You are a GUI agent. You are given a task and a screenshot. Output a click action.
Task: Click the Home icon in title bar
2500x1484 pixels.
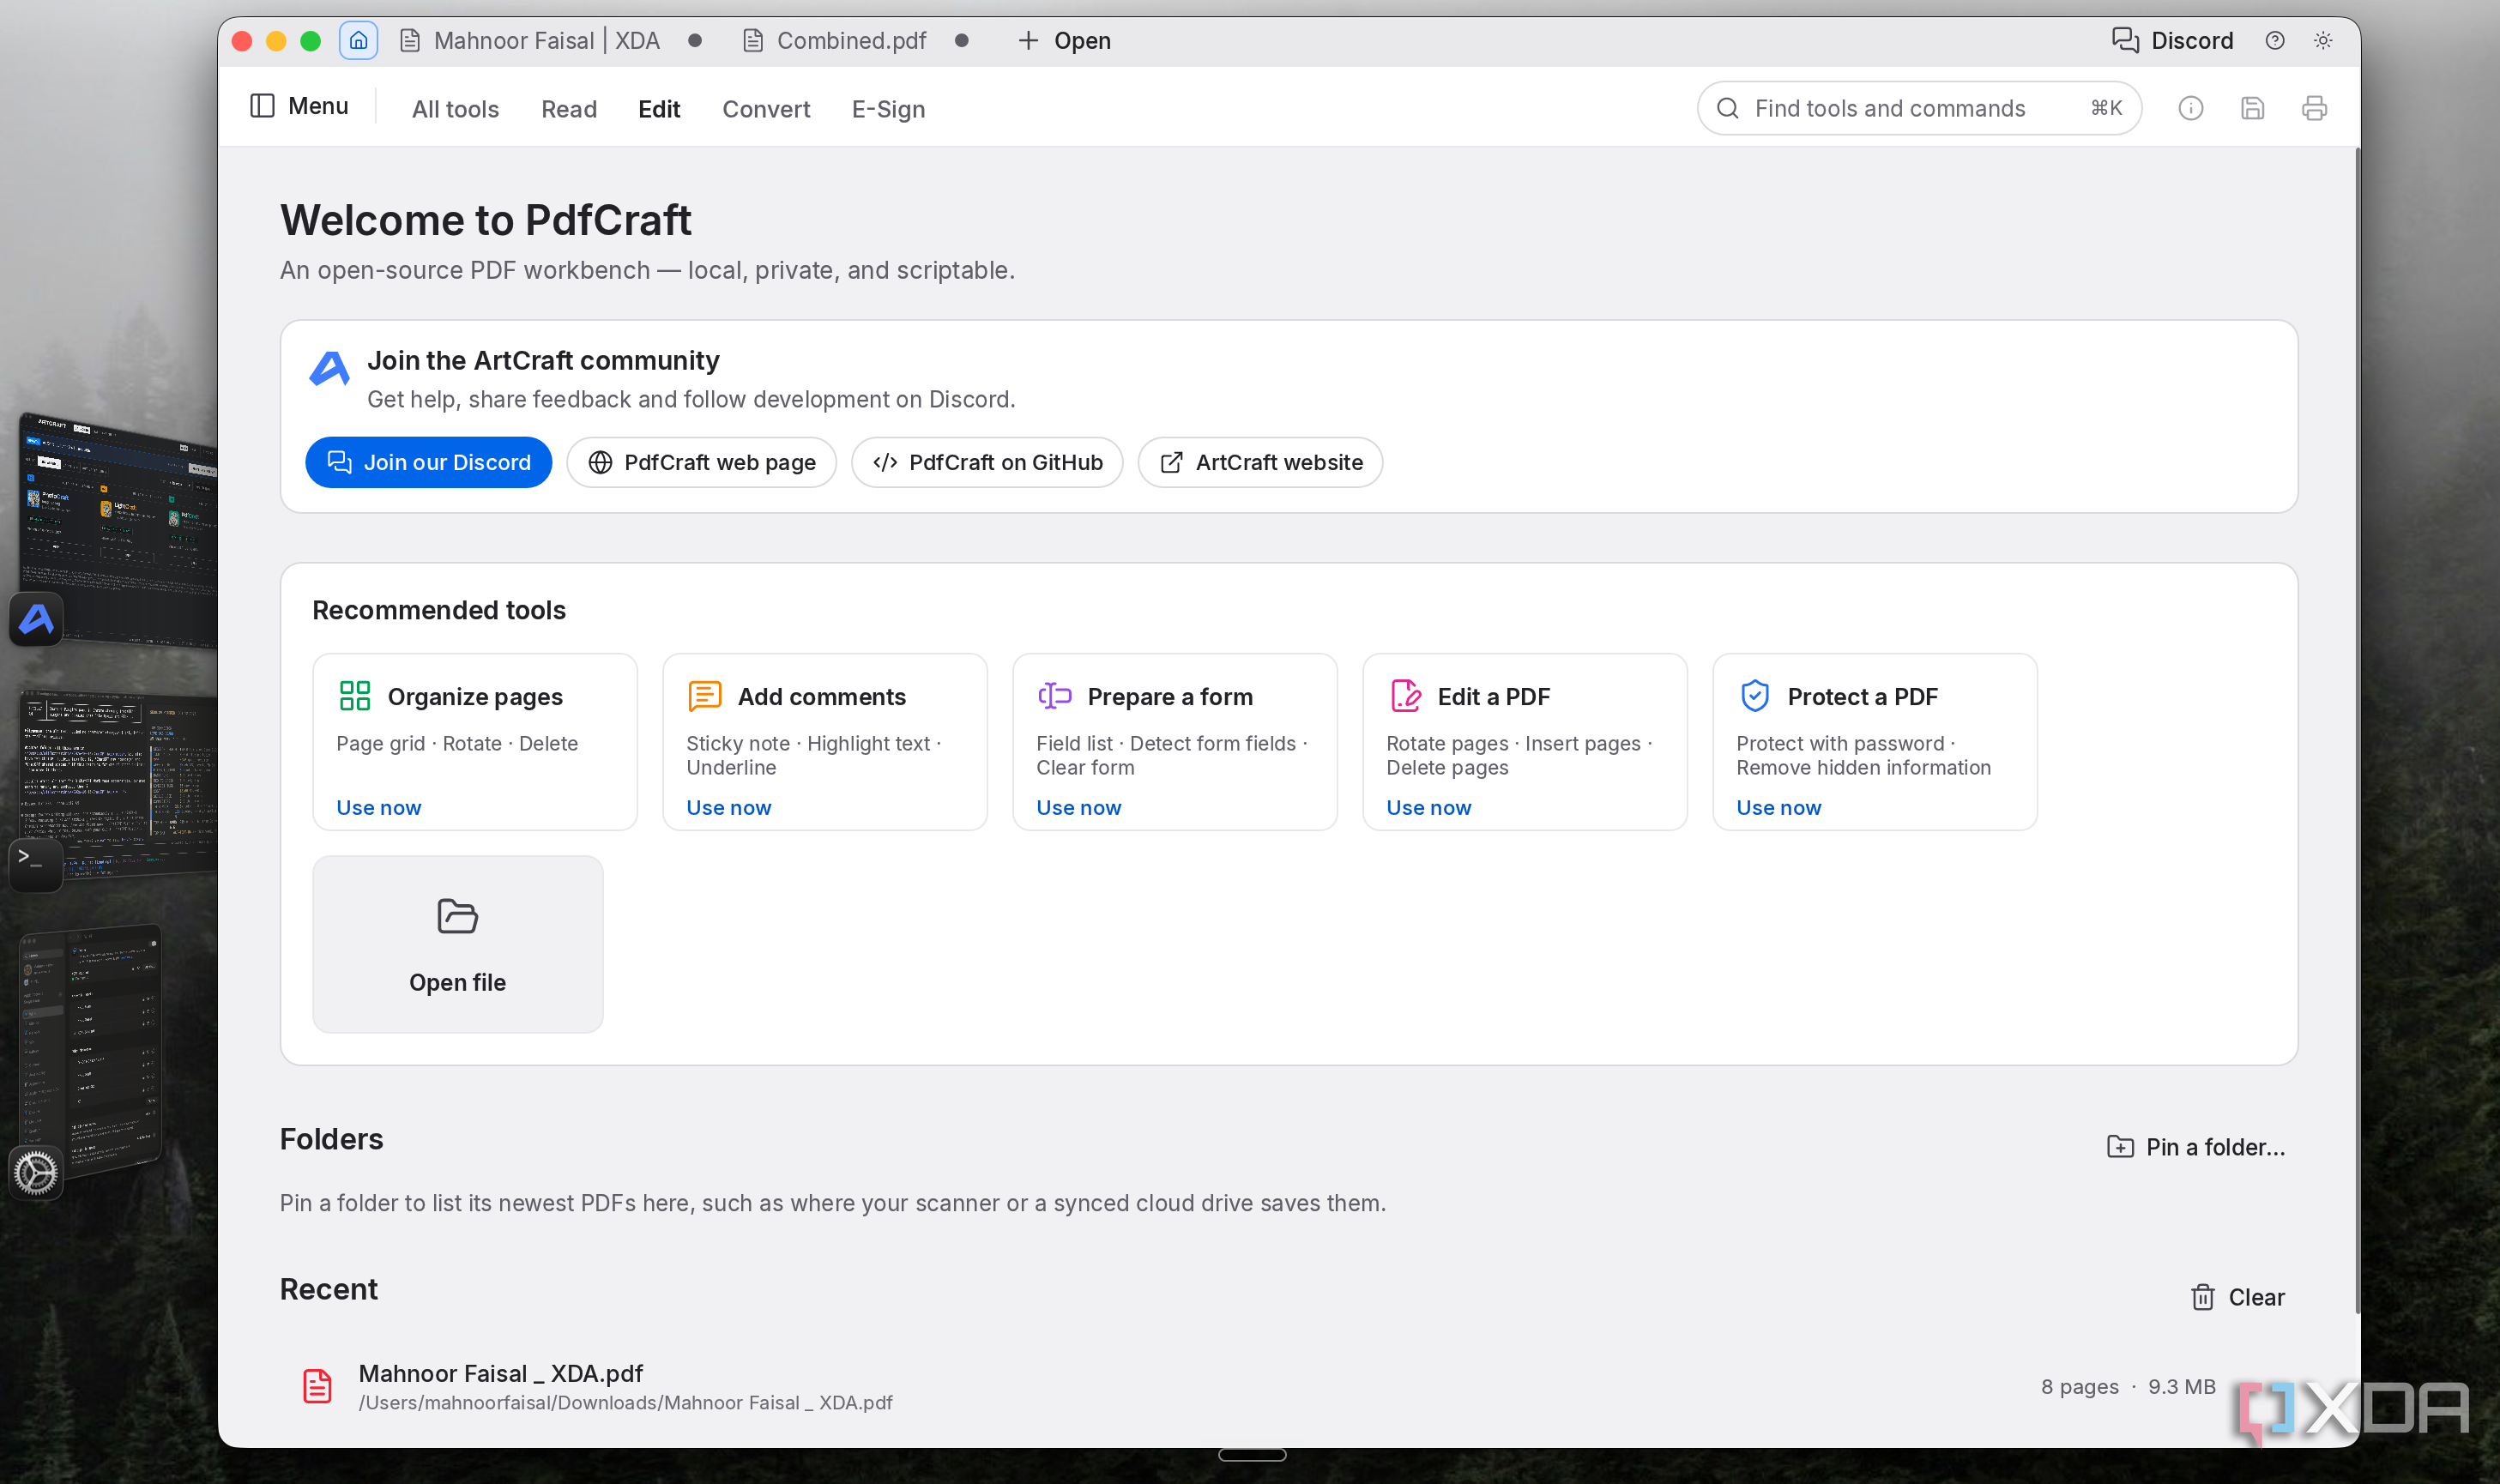point(358,41)
